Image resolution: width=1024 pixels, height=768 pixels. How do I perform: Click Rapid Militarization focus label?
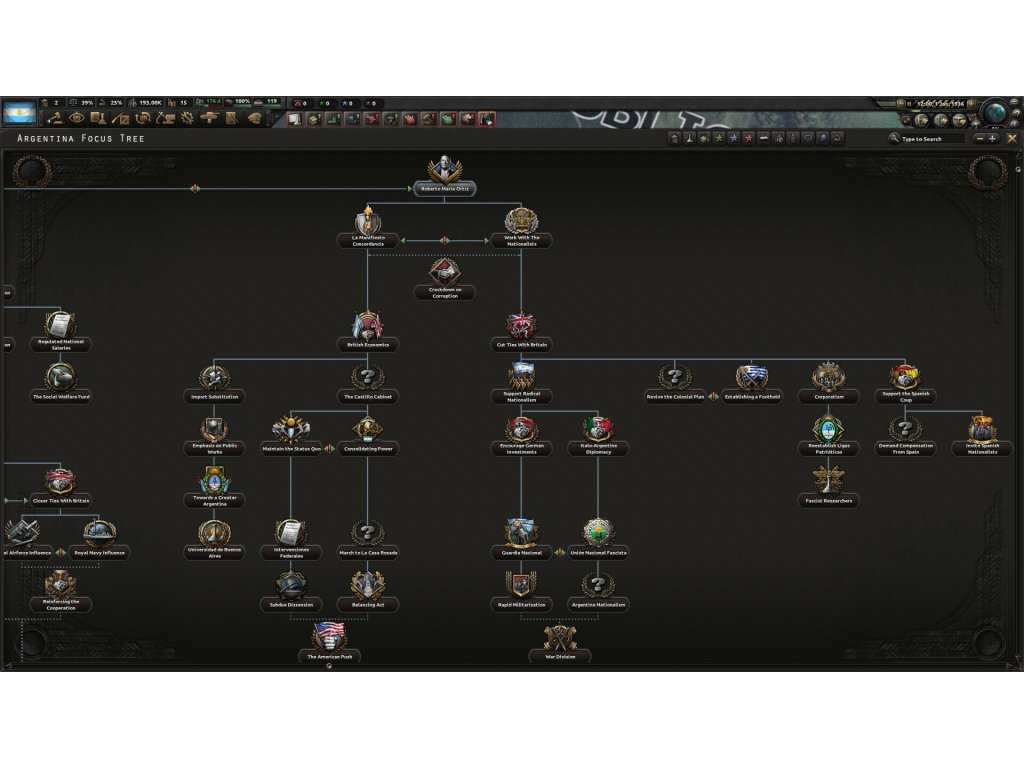click(x=521, y=605)
